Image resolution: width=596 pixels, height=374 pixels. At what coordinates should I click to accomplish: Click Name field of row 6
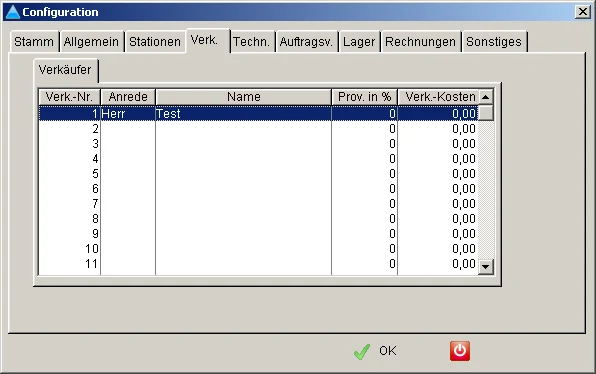coord(244,189)
